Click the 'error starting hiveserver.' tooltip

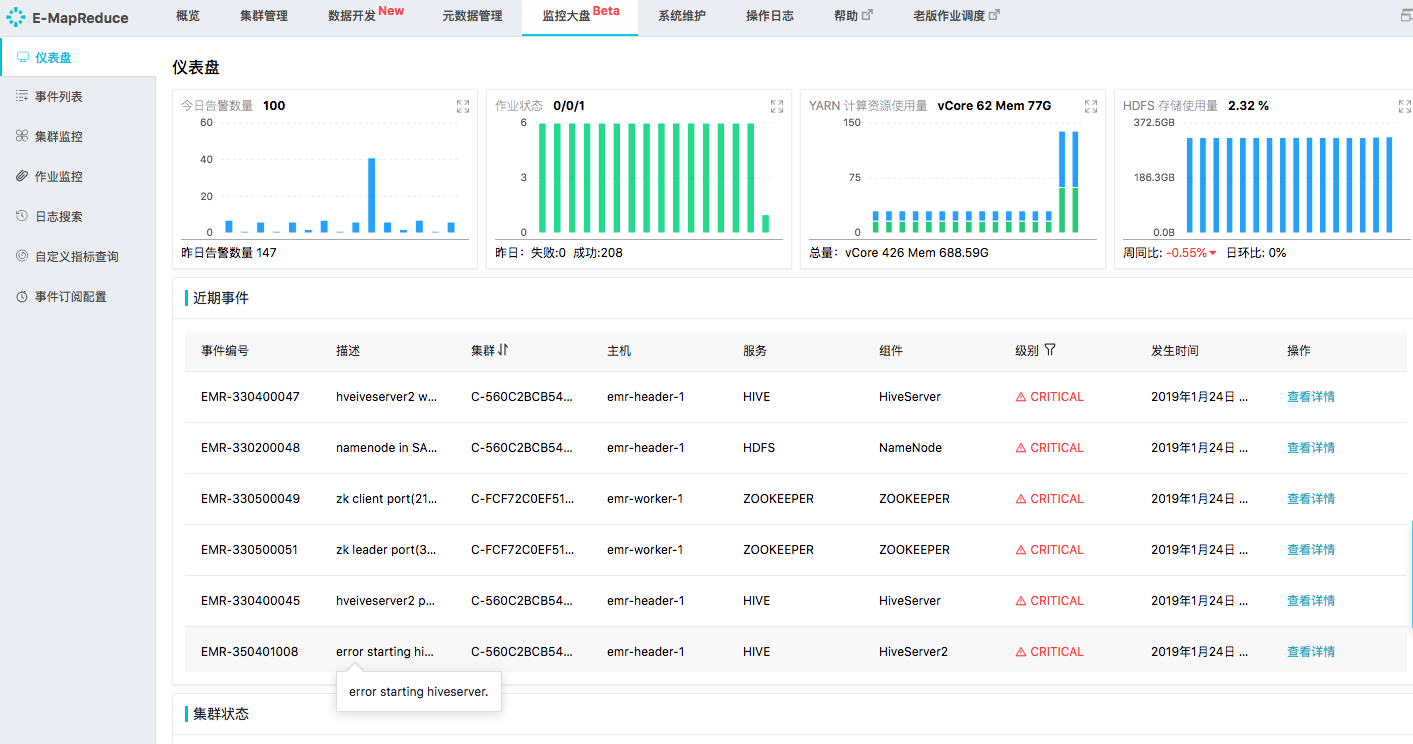pyautogui.click(x=418, y=692)
